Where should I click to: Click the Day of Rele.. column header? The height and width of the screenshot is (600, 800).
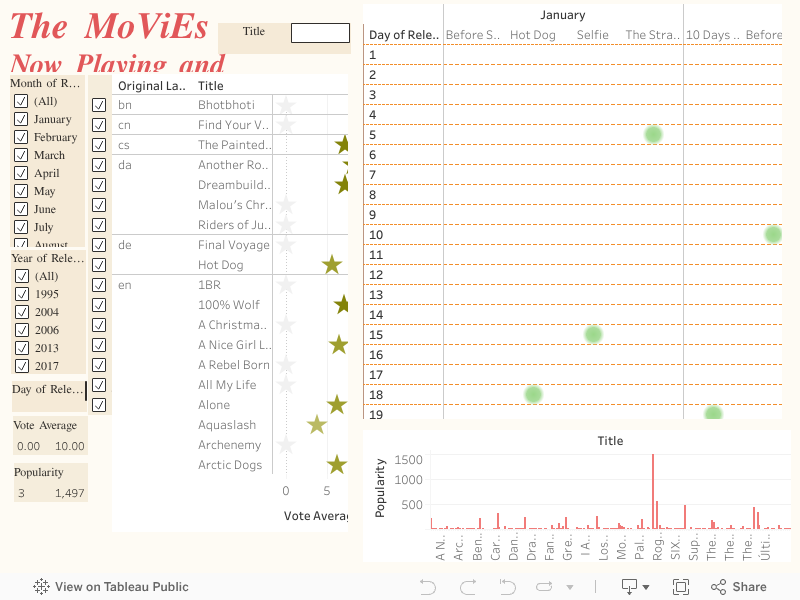point(404,35)
